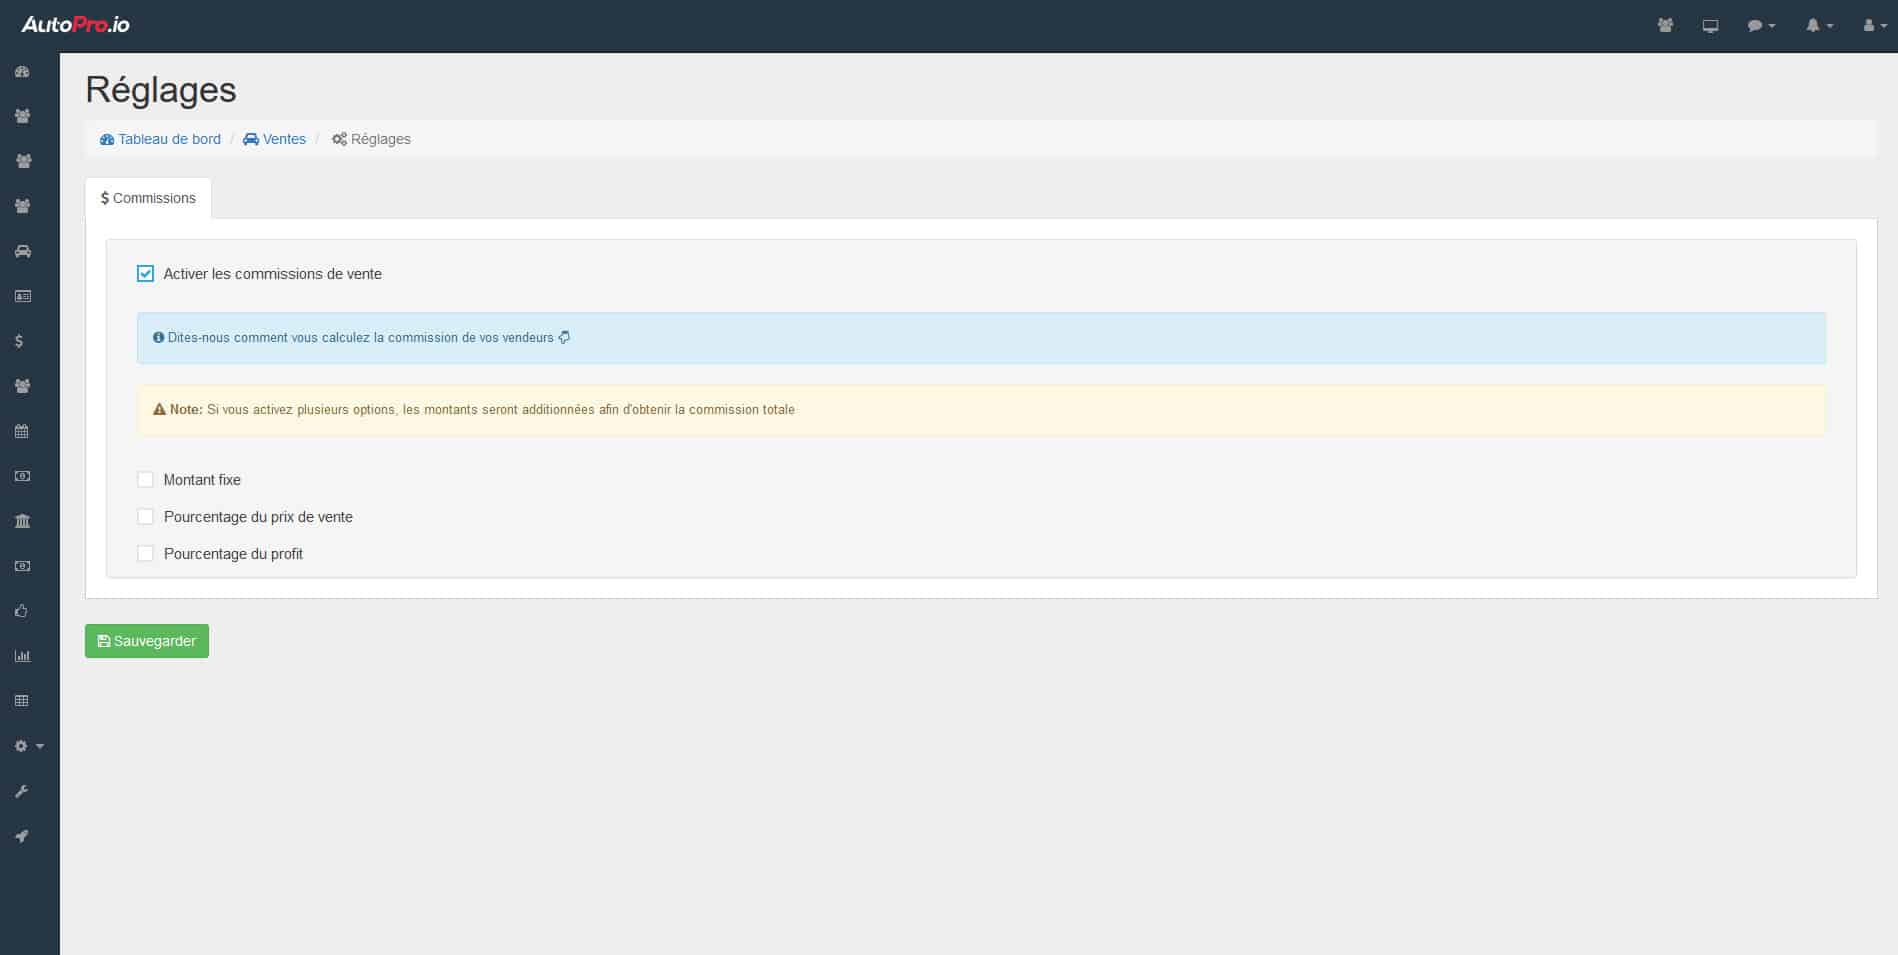Open the table grid sidebar icon
Image resolution: width=1898 pixels, height=955 pixels.
click(22, 701)
